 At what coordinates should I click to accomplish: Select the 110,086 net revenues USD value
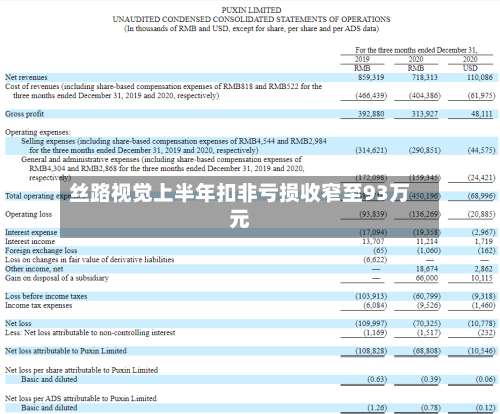click(480, 77)
